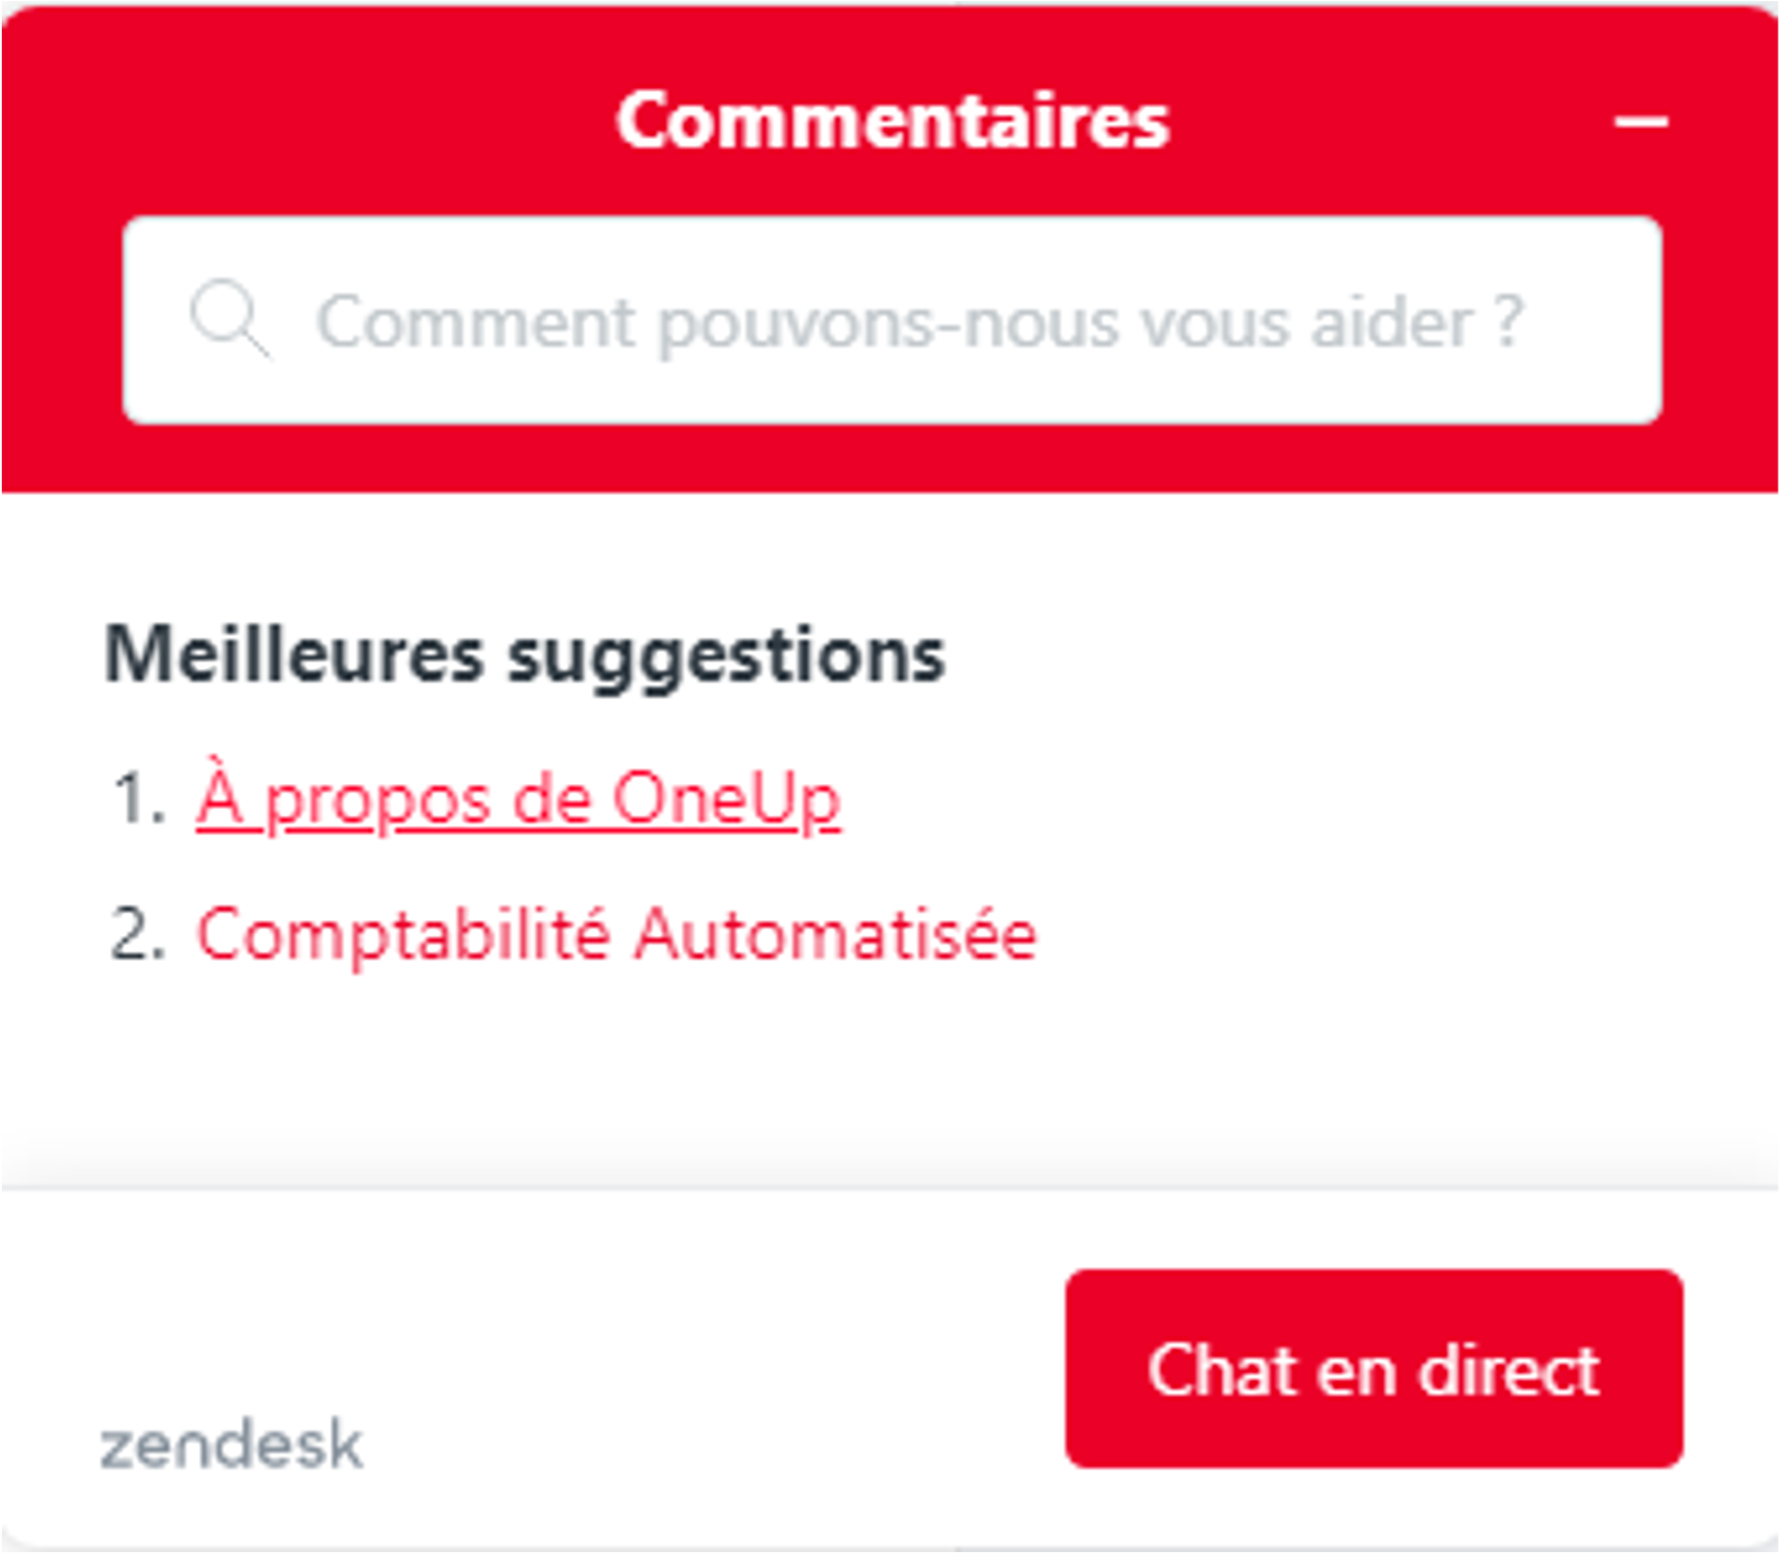Click the "Meilleures suggestions" heading

pyautogui.click(x=525, y=656)
